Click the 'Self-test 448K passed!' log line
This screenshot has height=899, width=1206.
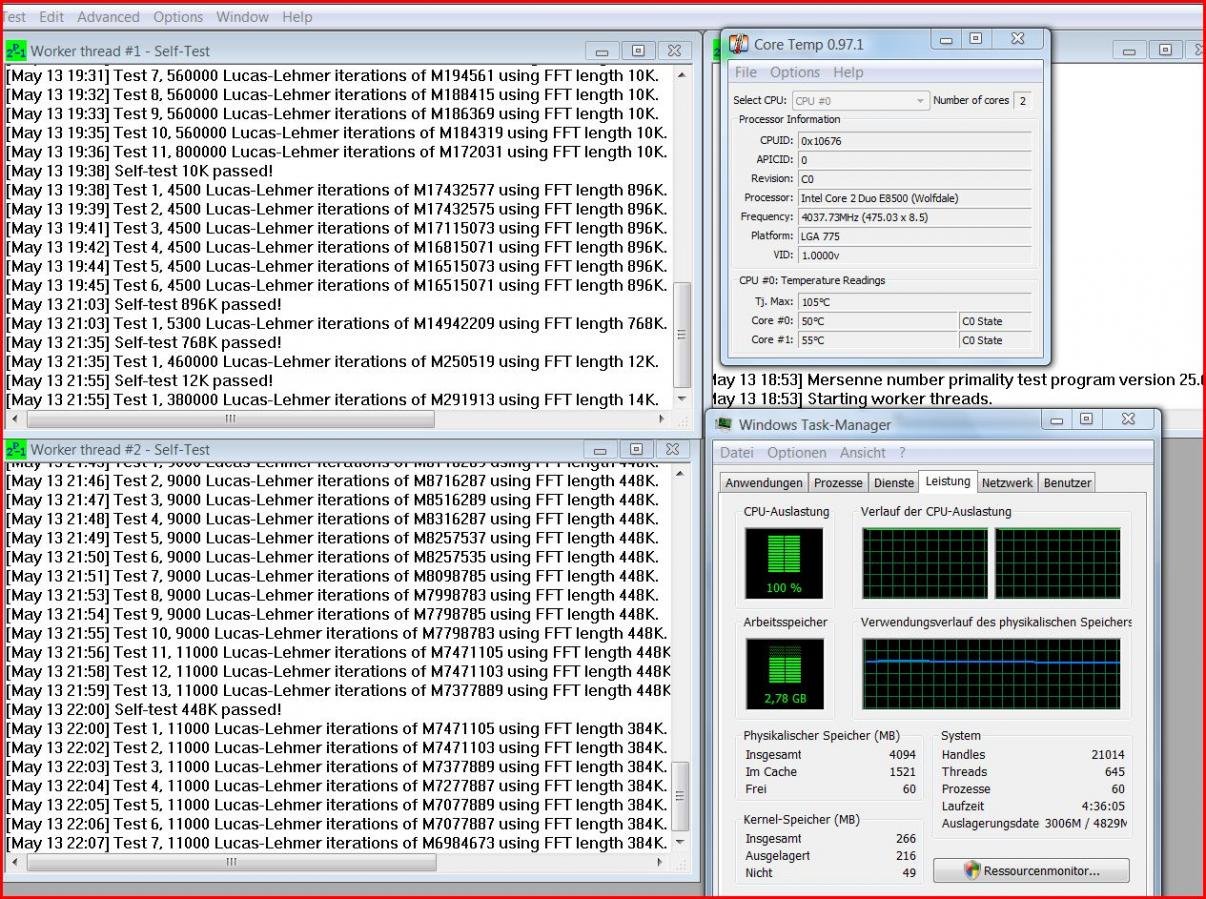pyautogui.click(x=144, y=709)
